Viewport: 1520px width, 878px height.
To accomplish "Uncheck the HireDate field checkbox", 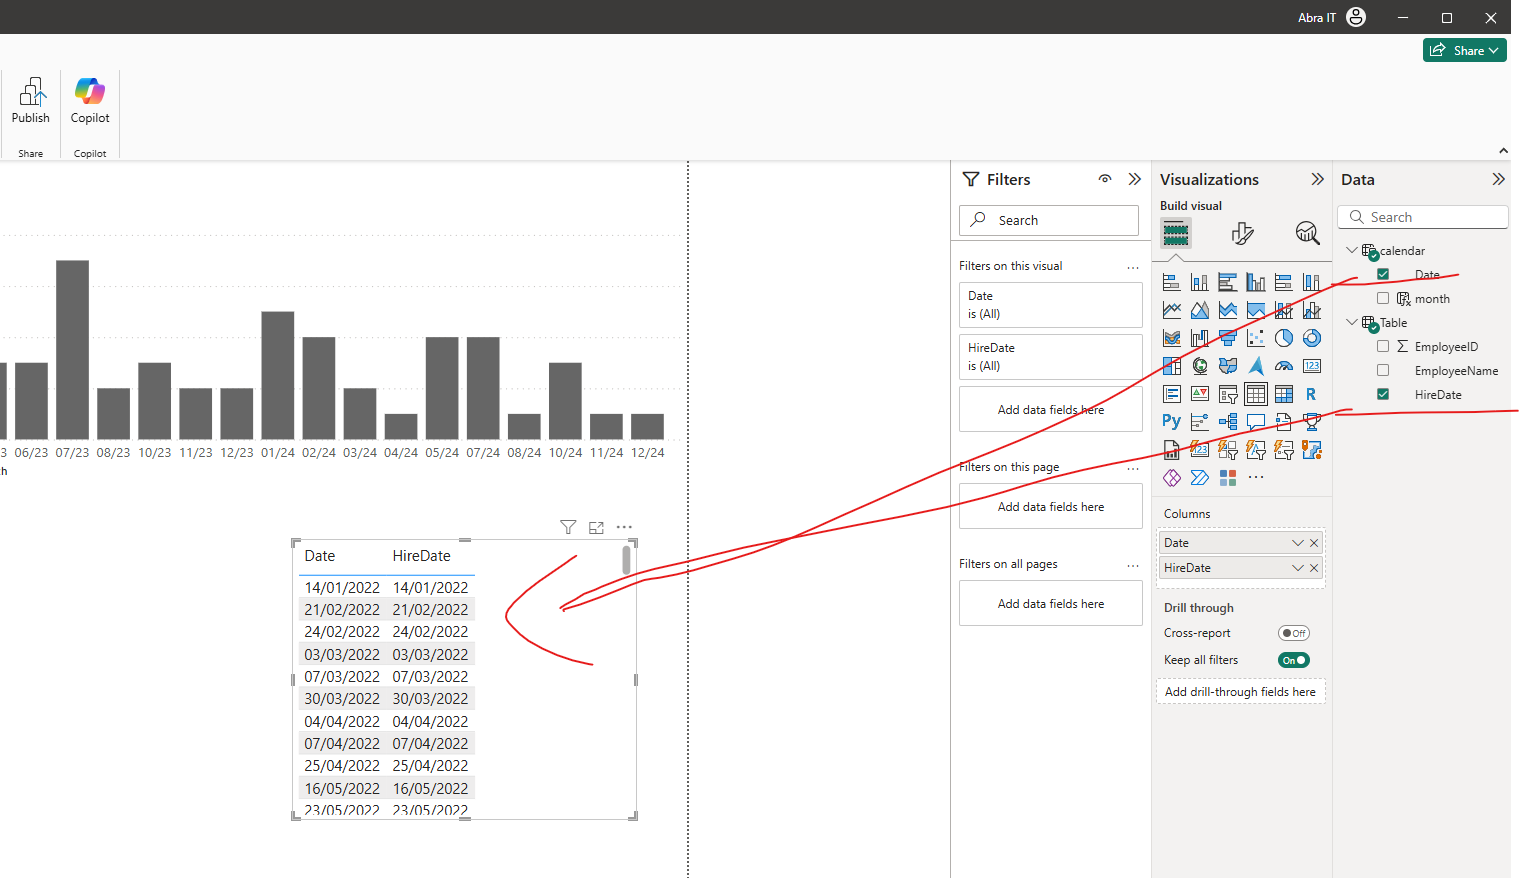I will 1383,394.
